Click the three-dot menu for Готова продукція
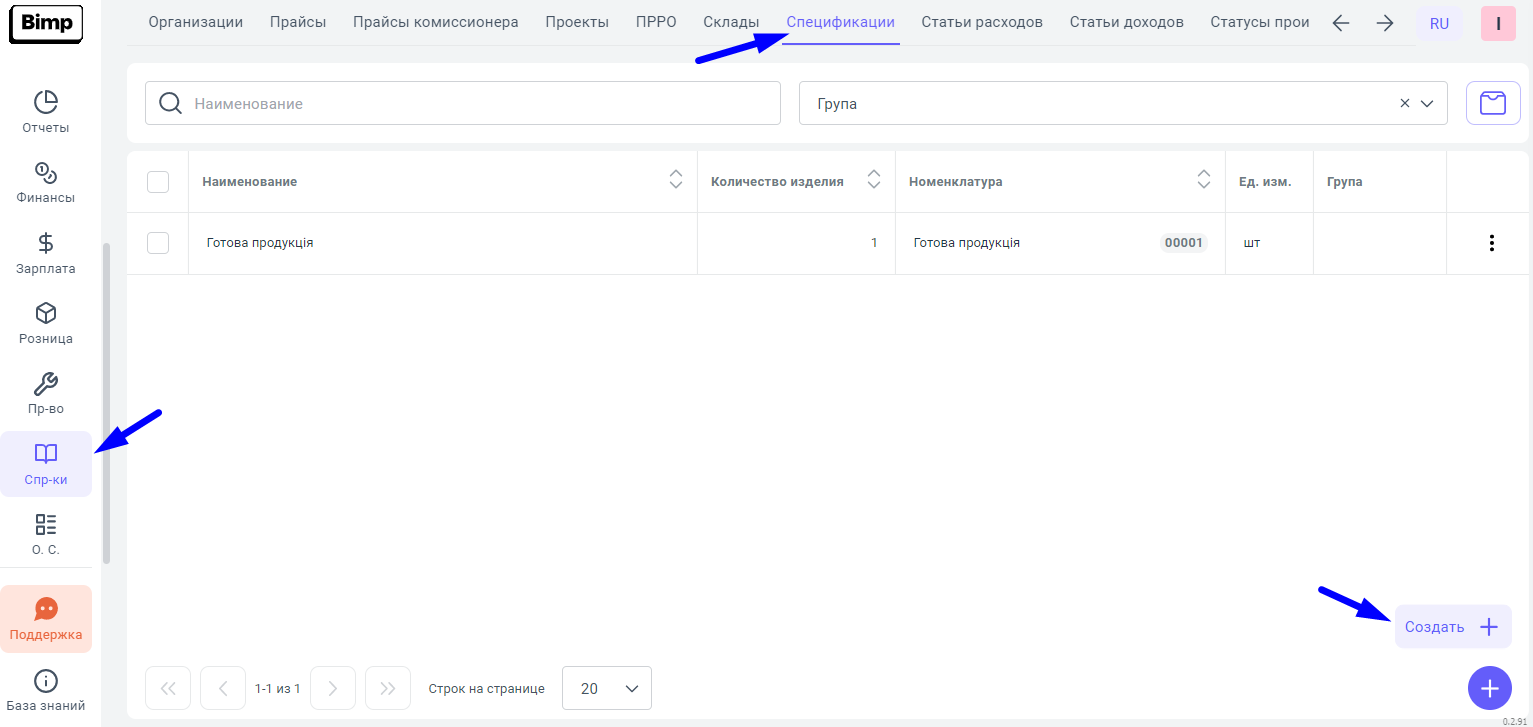 coord(1491,243)
